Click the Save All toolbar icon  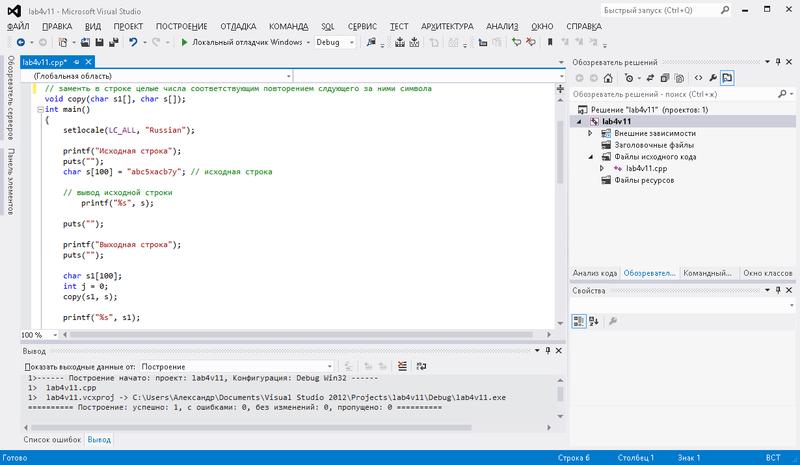pyautogui.click(x=113, y=42)
